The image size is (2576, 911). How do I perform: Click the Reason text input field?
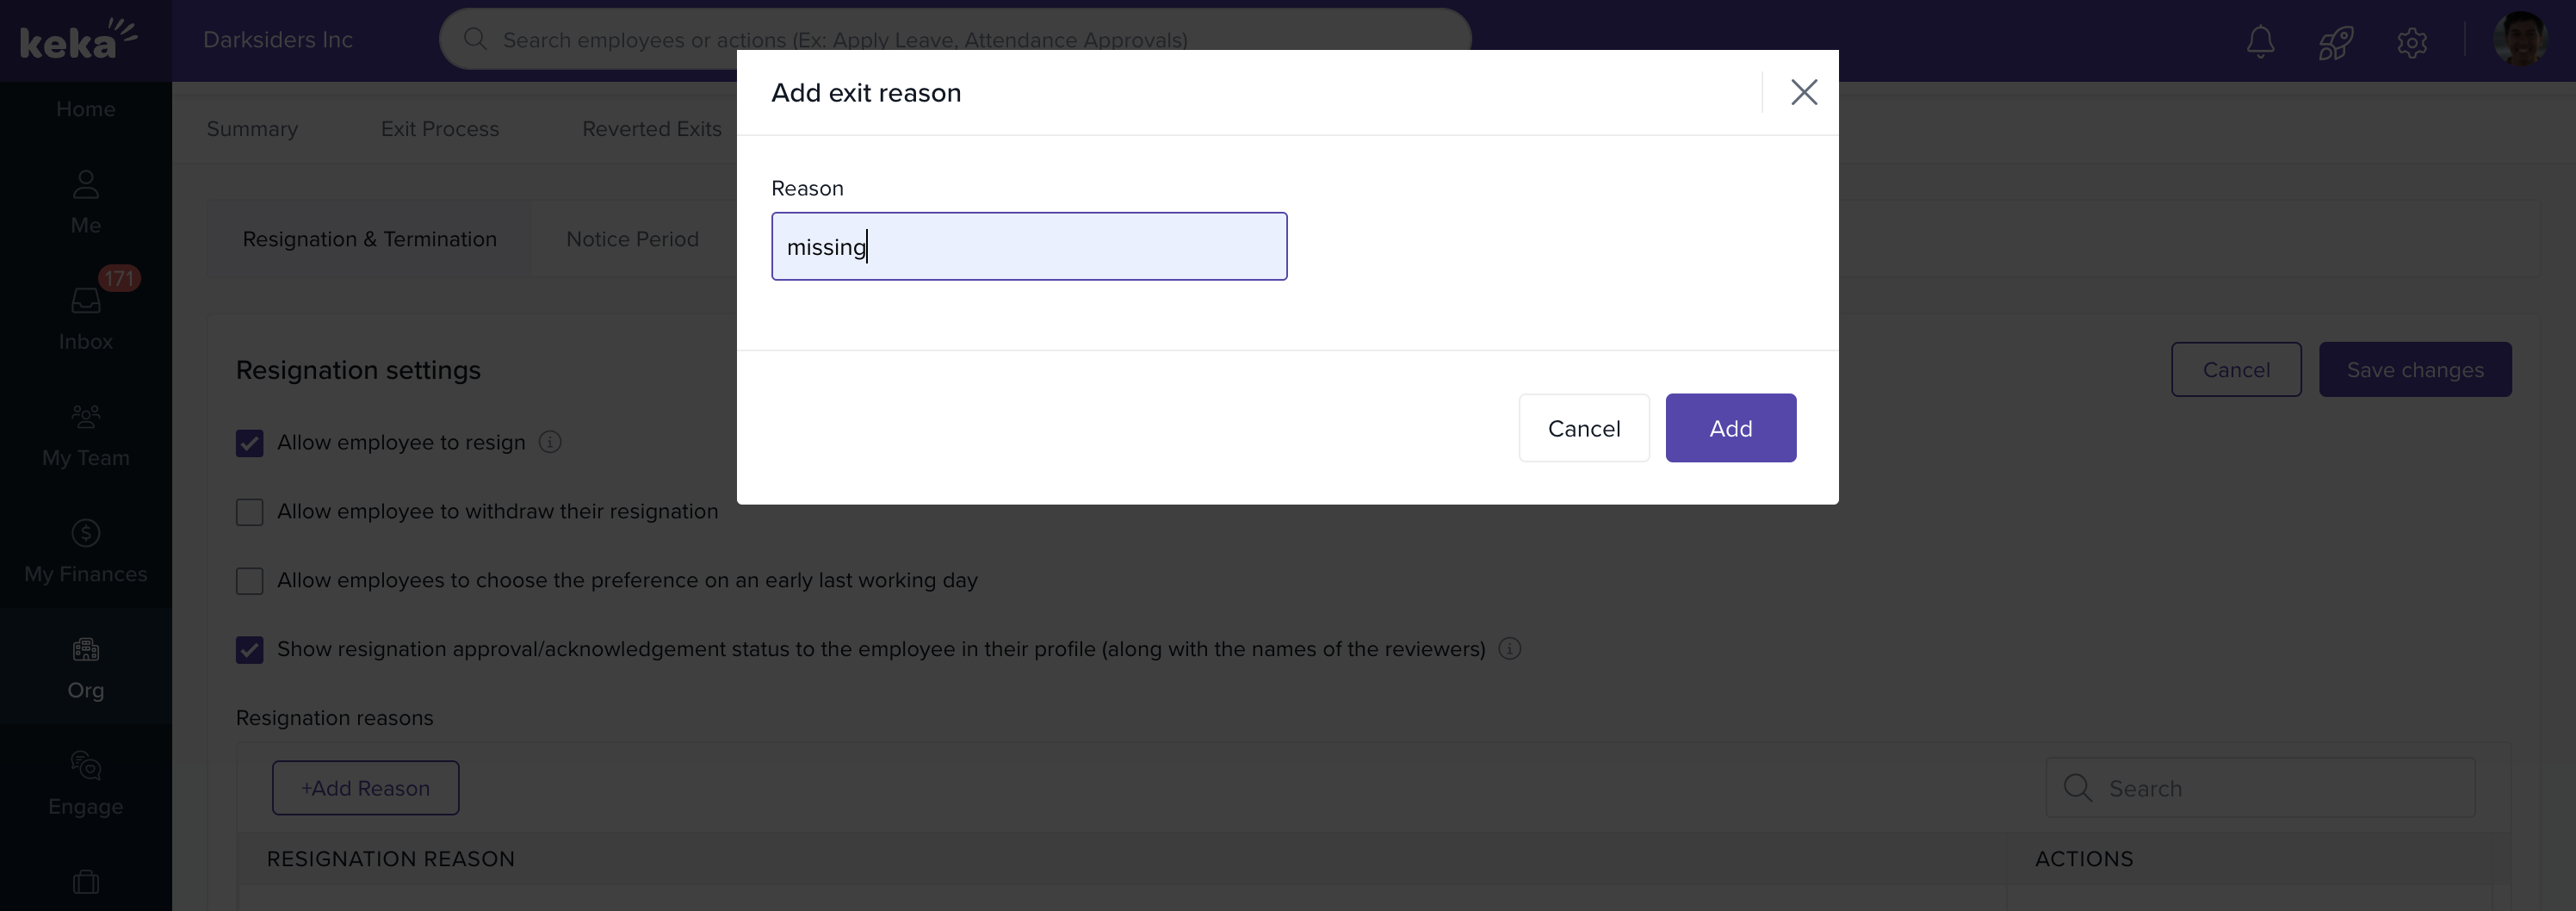tap(1028, 246)
